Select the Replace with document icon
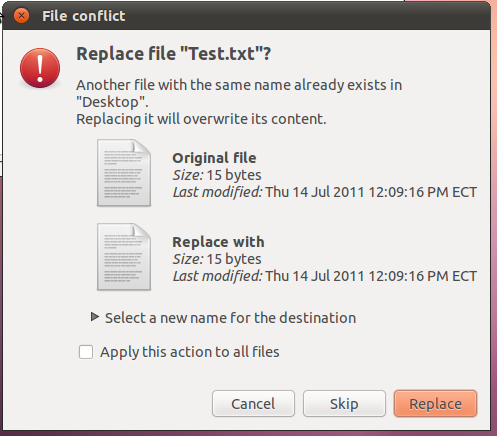Screen dimensions: 497x436 [124, 257]
